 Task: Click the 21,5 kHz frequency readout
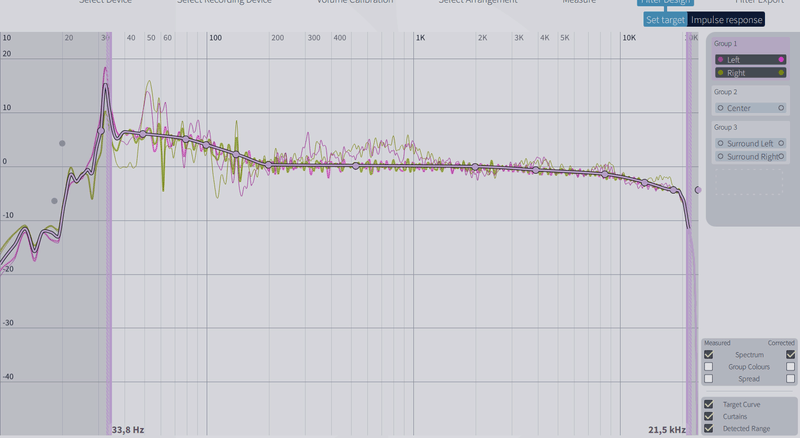[x=667, y=430]
